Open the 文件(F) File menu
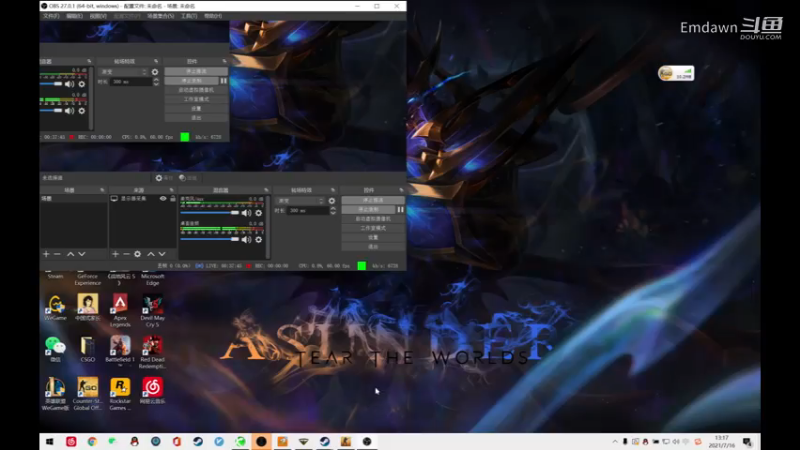Viewport: 800px width, 450px height. click(51, 16)
